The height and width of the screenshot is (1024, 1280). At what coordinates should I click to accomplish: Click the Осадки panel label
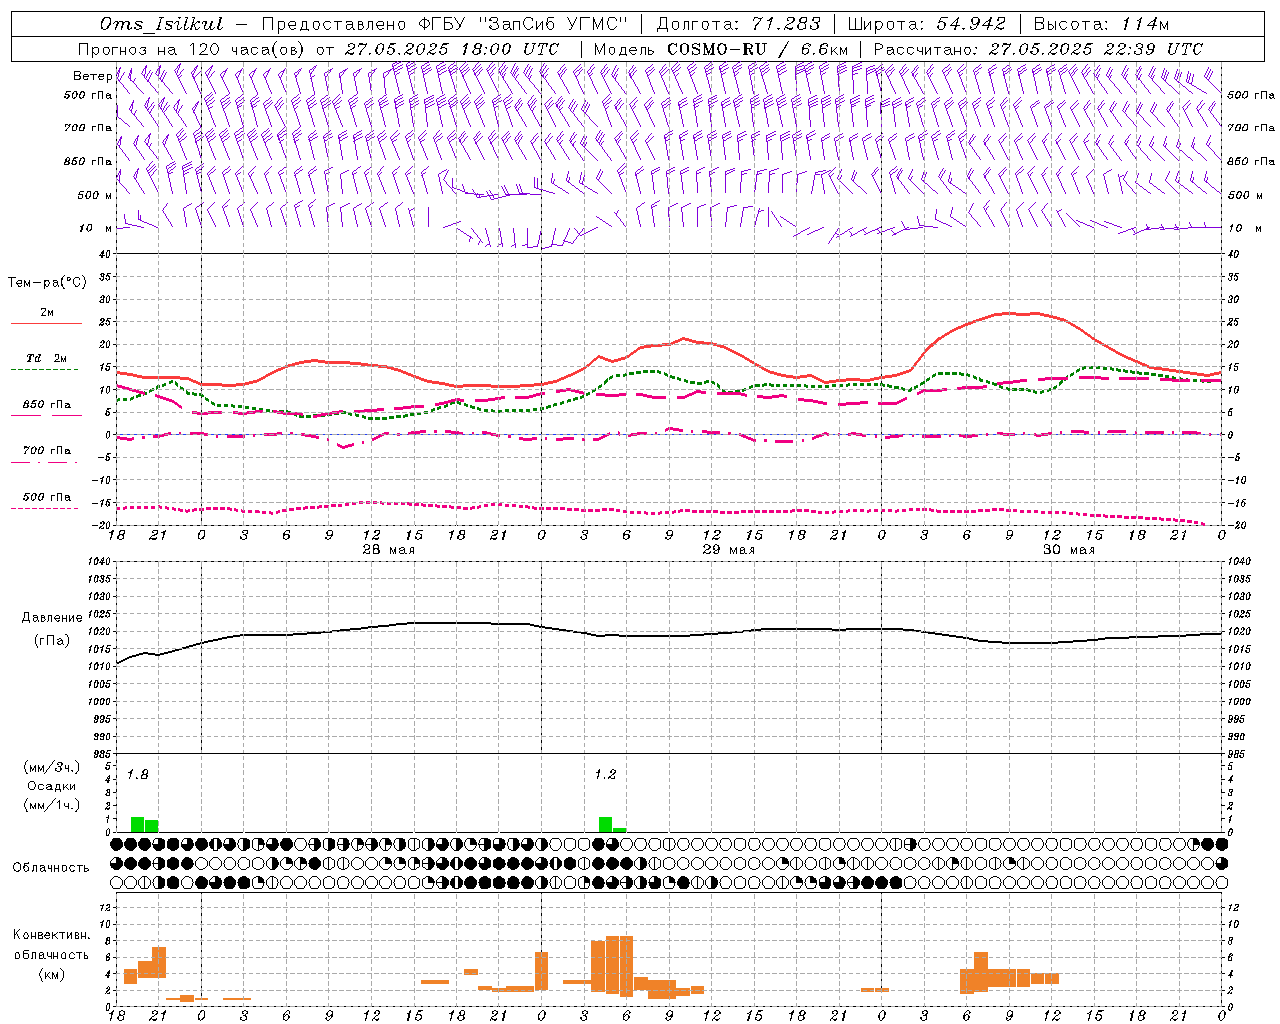52,786
